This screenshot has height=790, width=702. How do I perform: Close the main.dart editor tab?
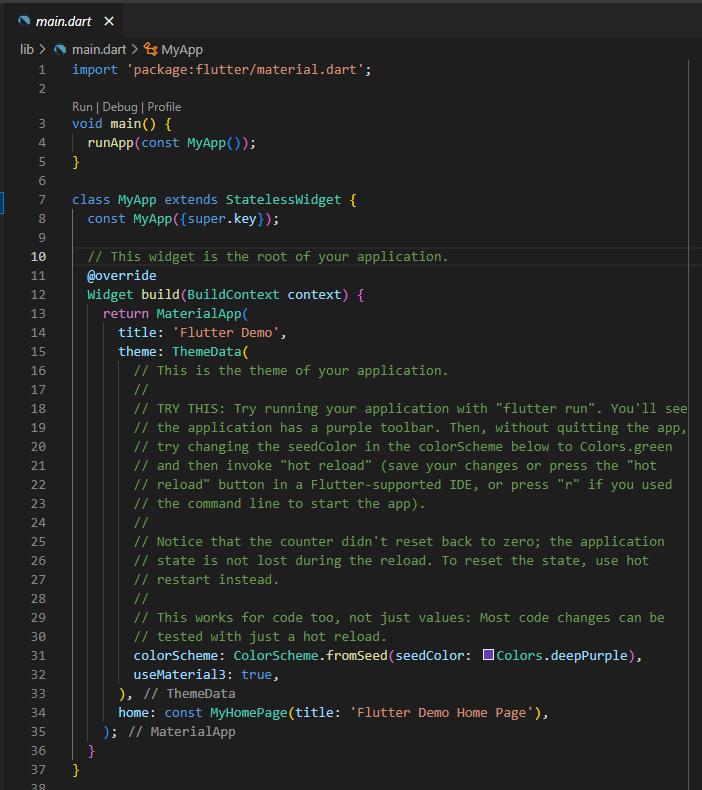click(x=109, y=21)
